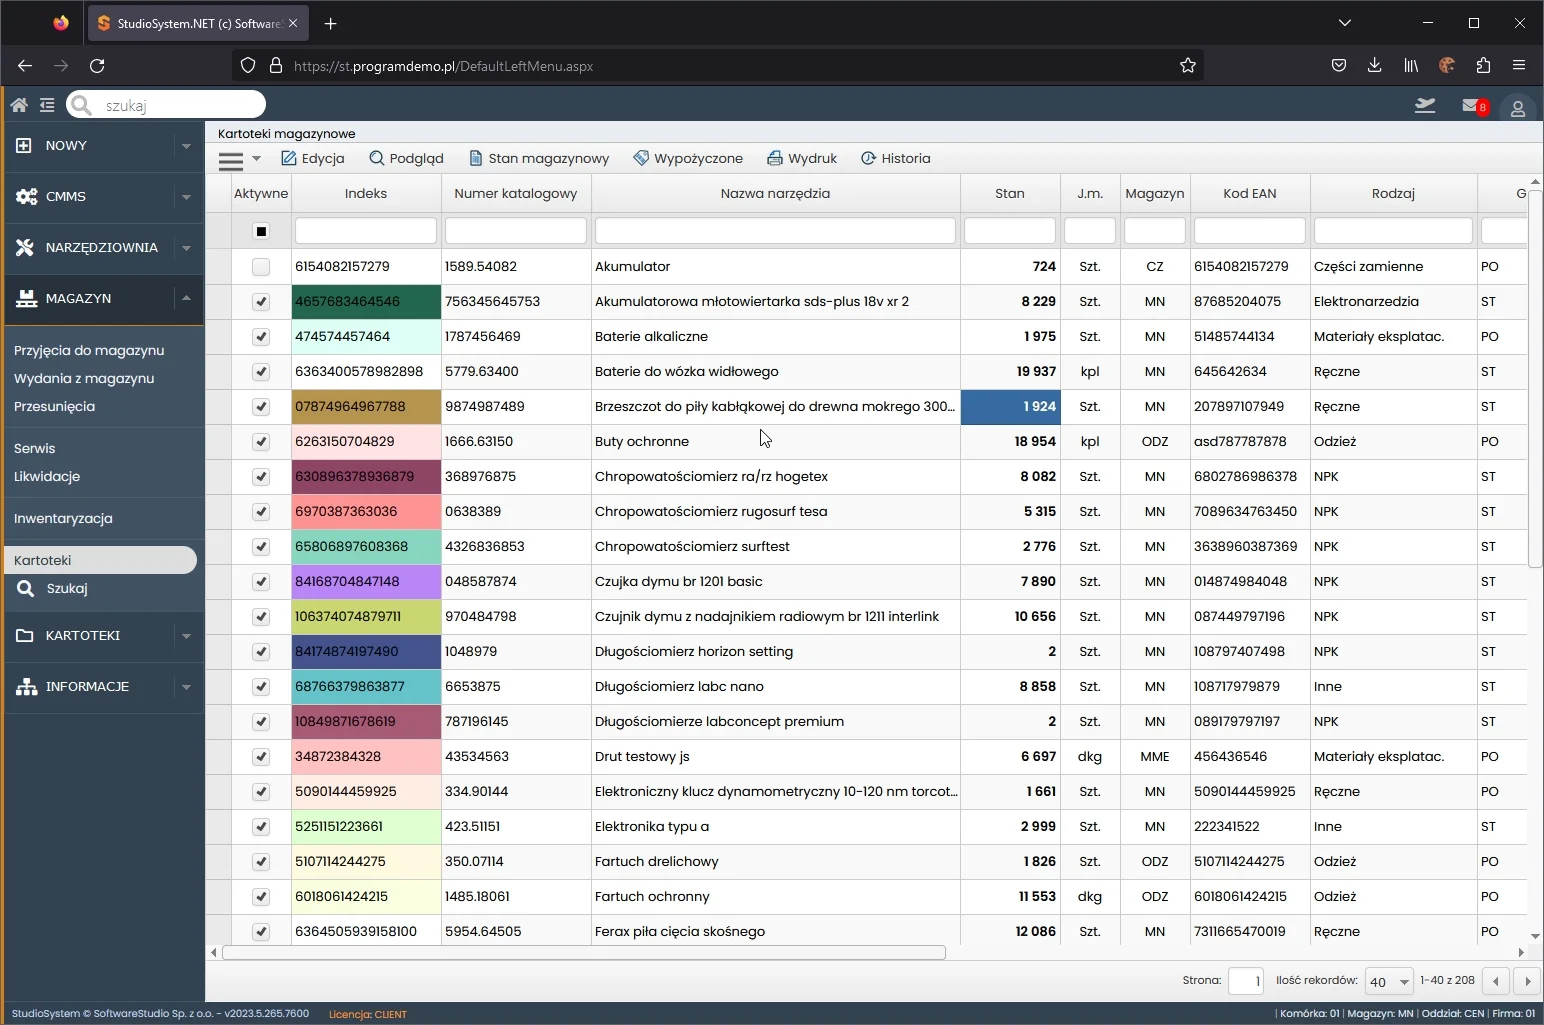The height and width of the screenshot is (1025, 1544).
Task: Open Inwentaryzacja in the sidebar
Action: [x=63, y=518]
